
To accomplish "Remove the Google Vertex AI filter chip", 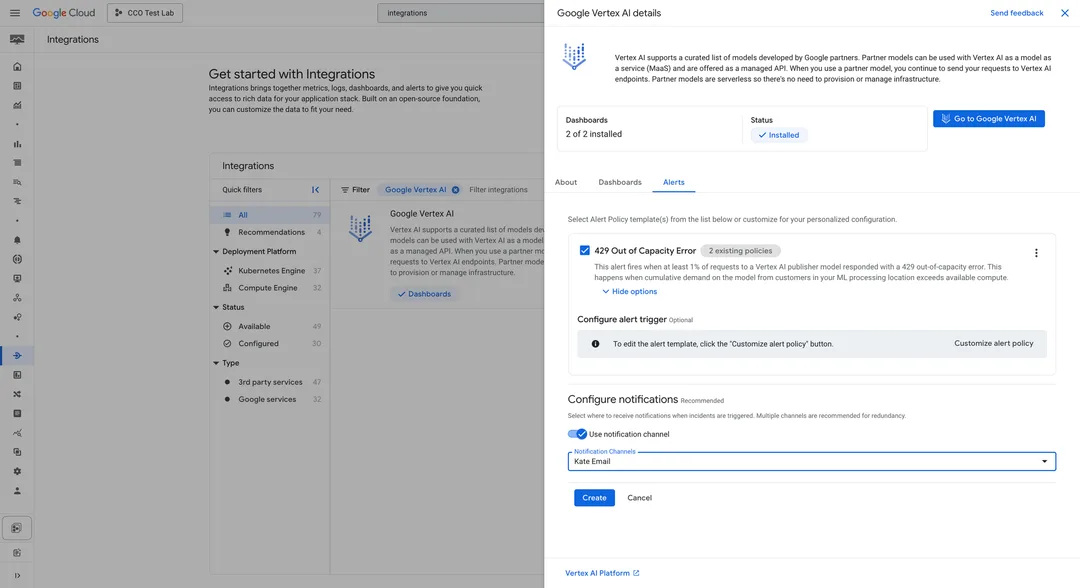I will click(x=455, y=190).
